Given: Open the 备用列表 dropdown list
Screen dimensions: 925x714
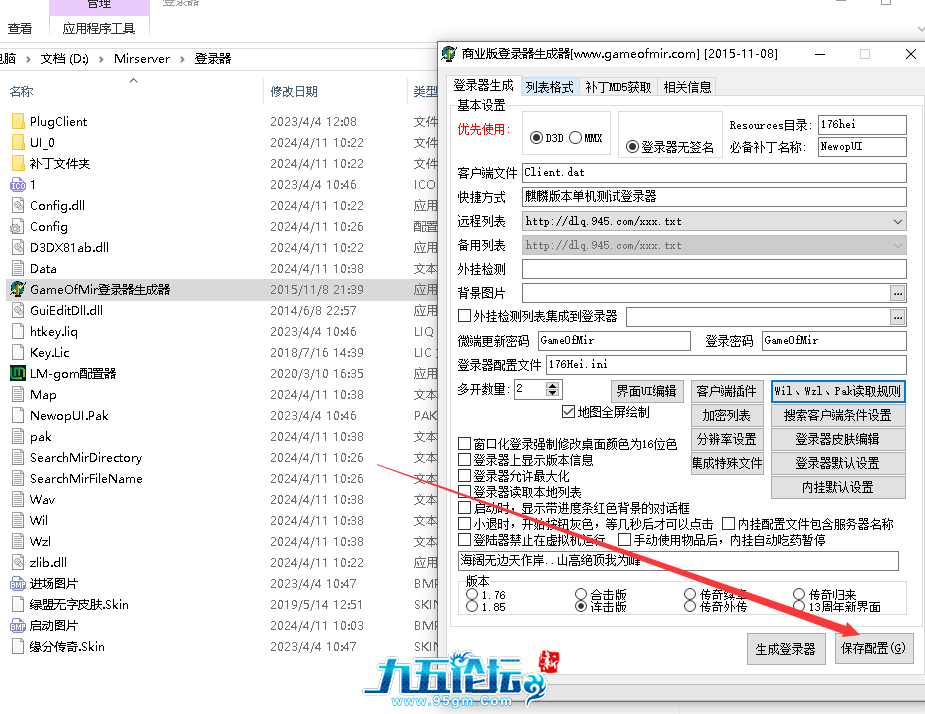Looking at the screenshot, I should pyautogui.click(x=897, y=245).
